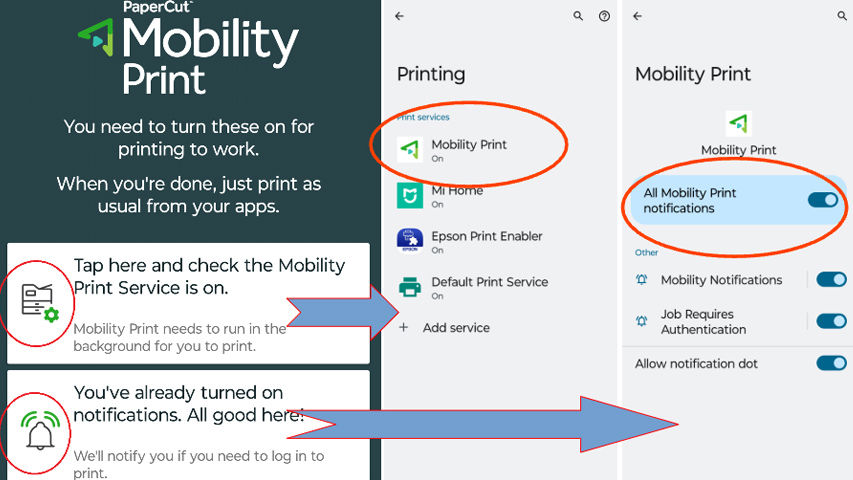Screen dimensions: 853x480
Task: Tap the printer settings icon in card
Action: (39, 303)
